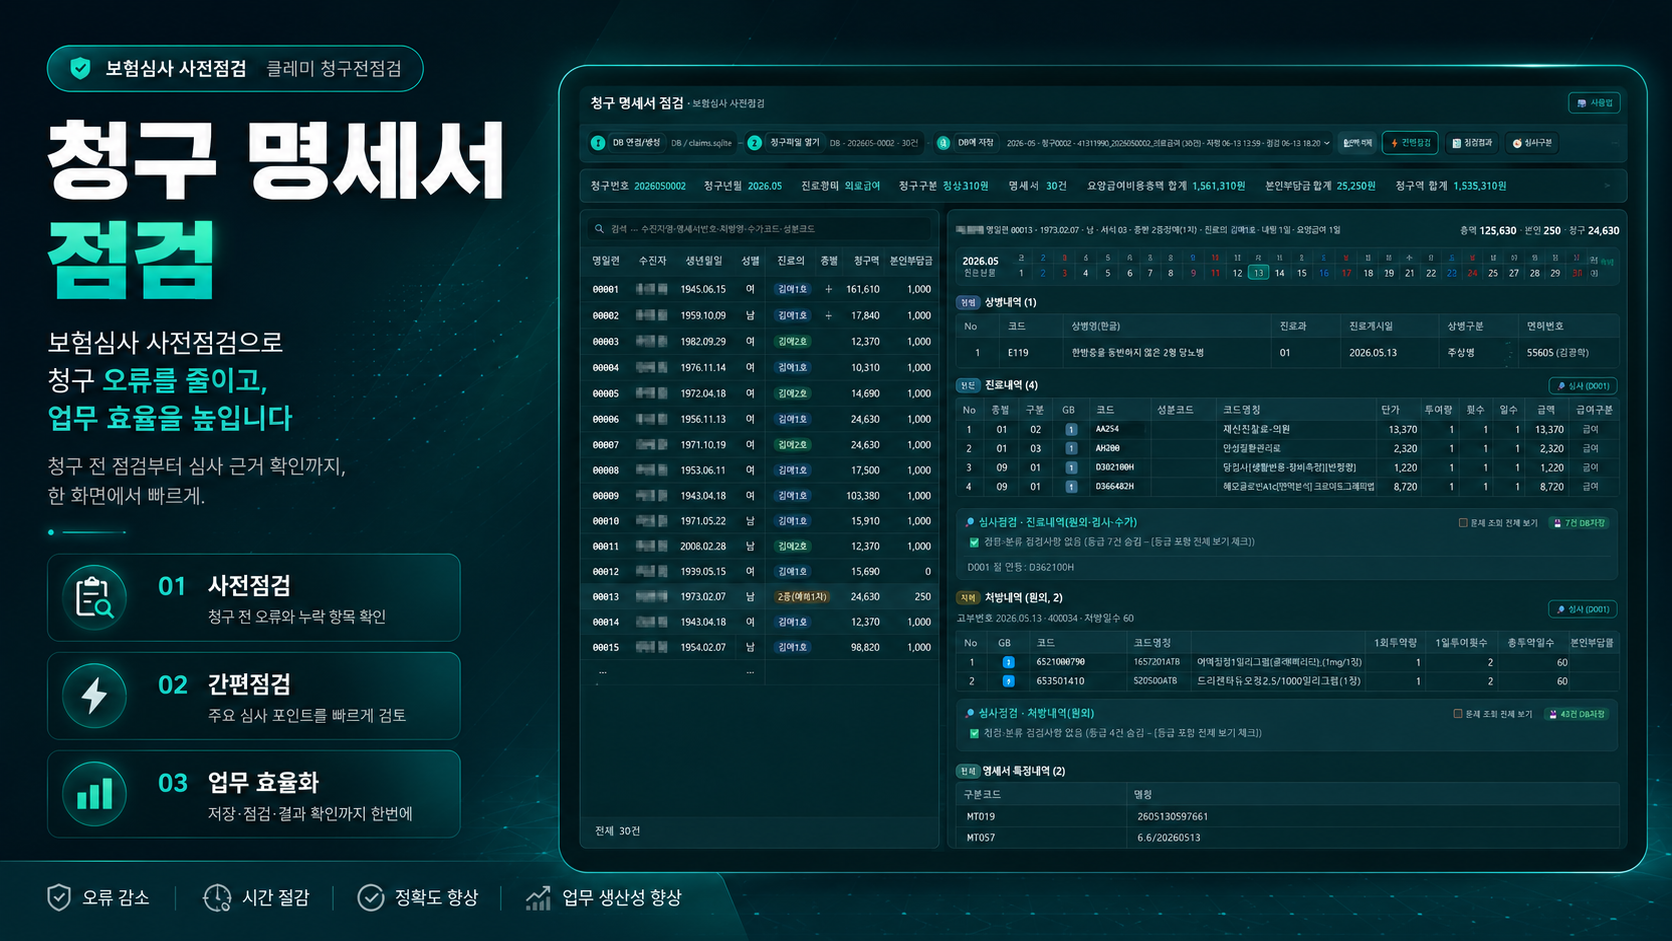Check 문제 조회 전체 보기 under 진료내역 점검
The image size is (1672, 941).
[x=1463, y=523]
